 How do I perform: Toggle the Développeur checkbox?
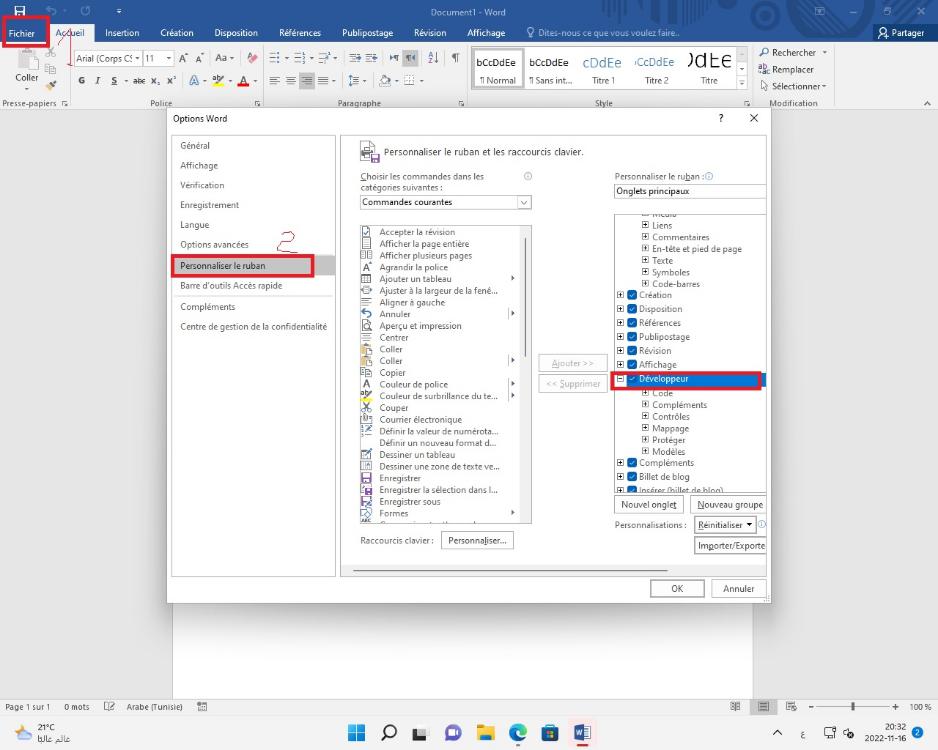632,379
